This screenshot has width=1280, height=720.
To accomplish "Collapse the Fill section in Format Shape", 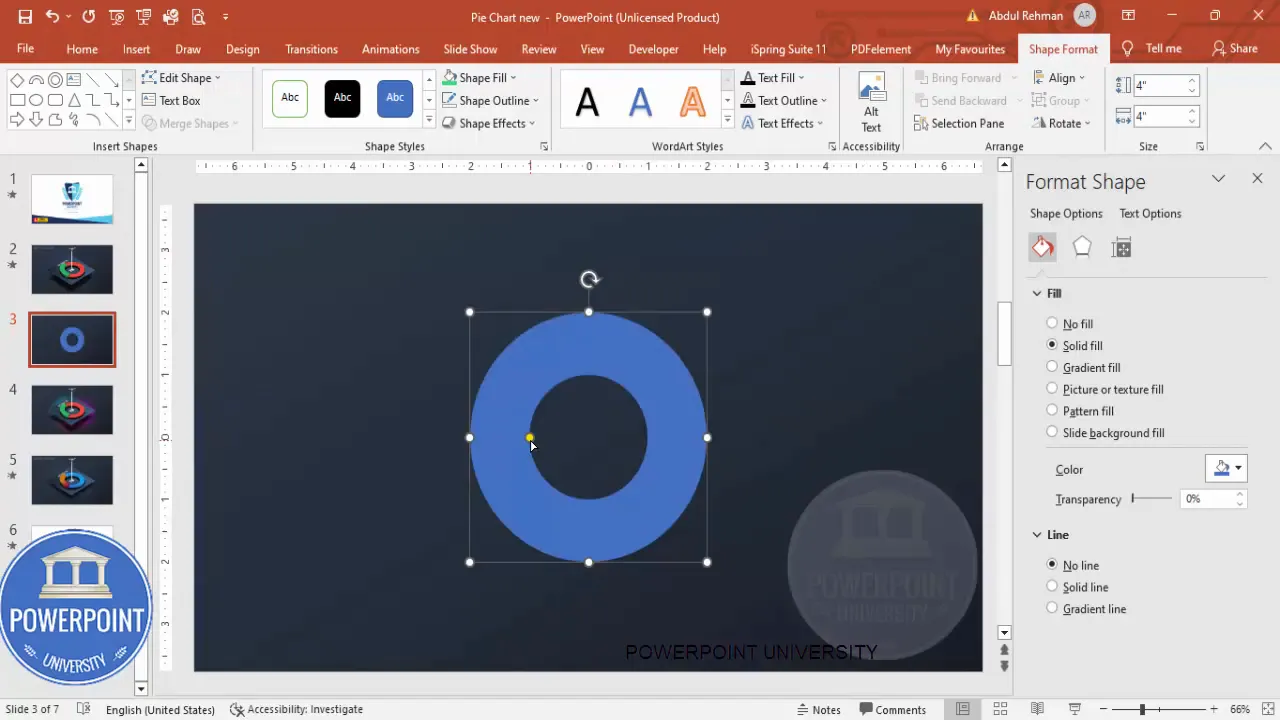I will 1037,293.
